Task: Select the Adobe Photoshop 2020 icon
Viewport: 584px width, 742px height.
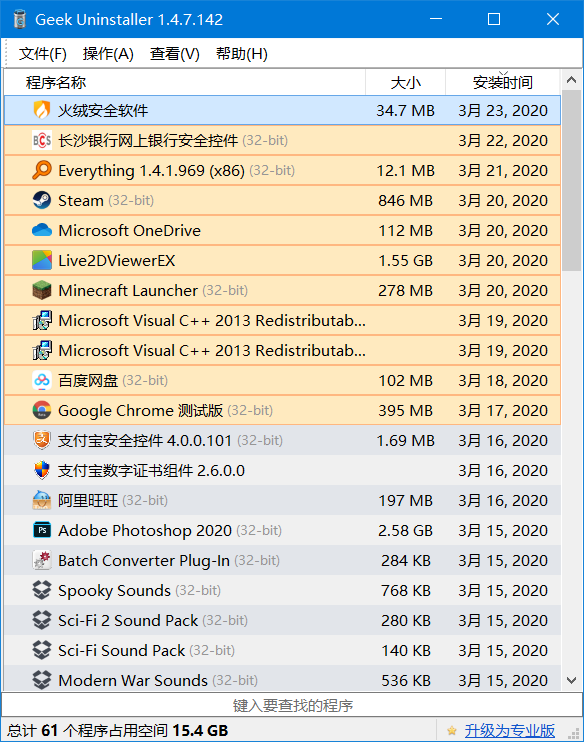Action: (42, 530)
